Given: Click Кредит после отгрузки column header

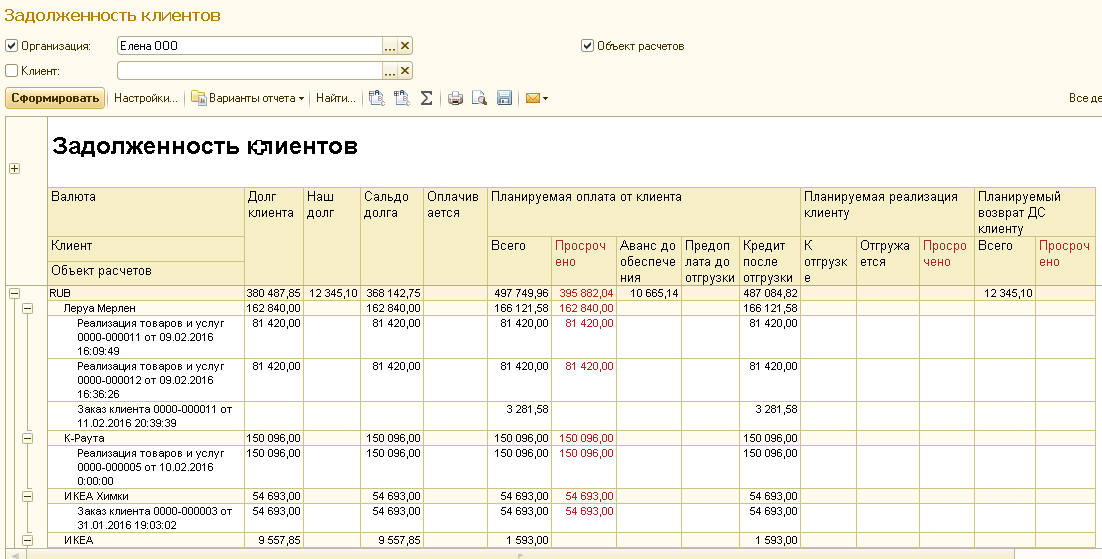Looking at the screenshot, I should 770,262.
